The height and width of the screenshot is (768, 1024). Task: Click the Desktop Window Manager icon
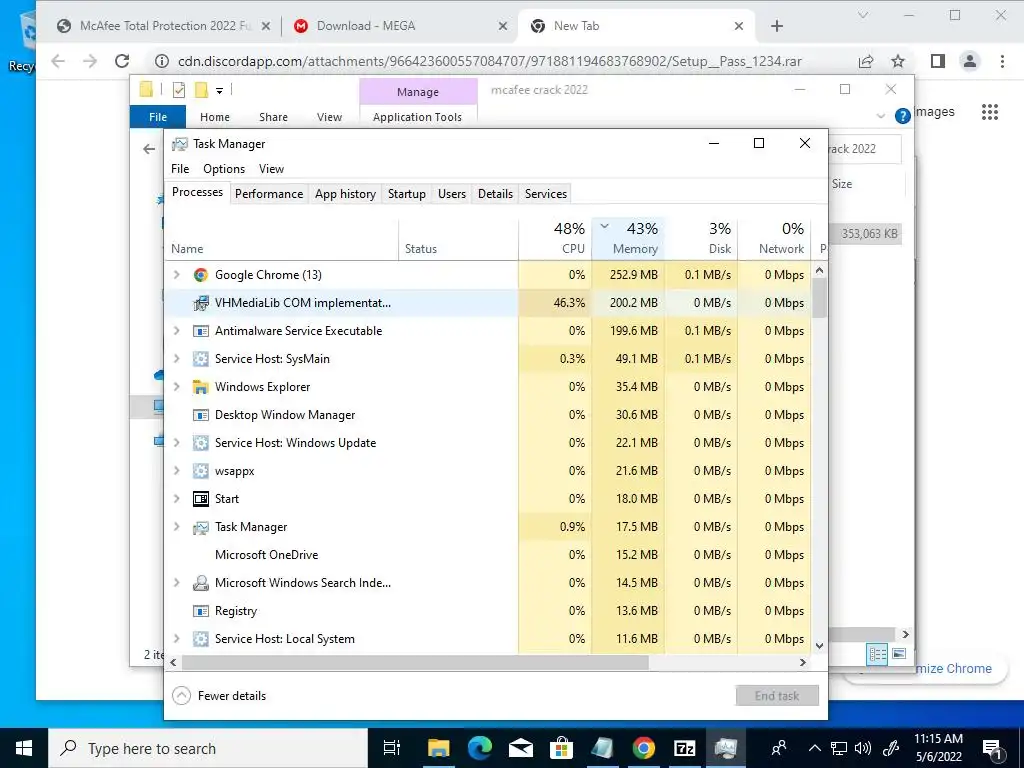200,415
